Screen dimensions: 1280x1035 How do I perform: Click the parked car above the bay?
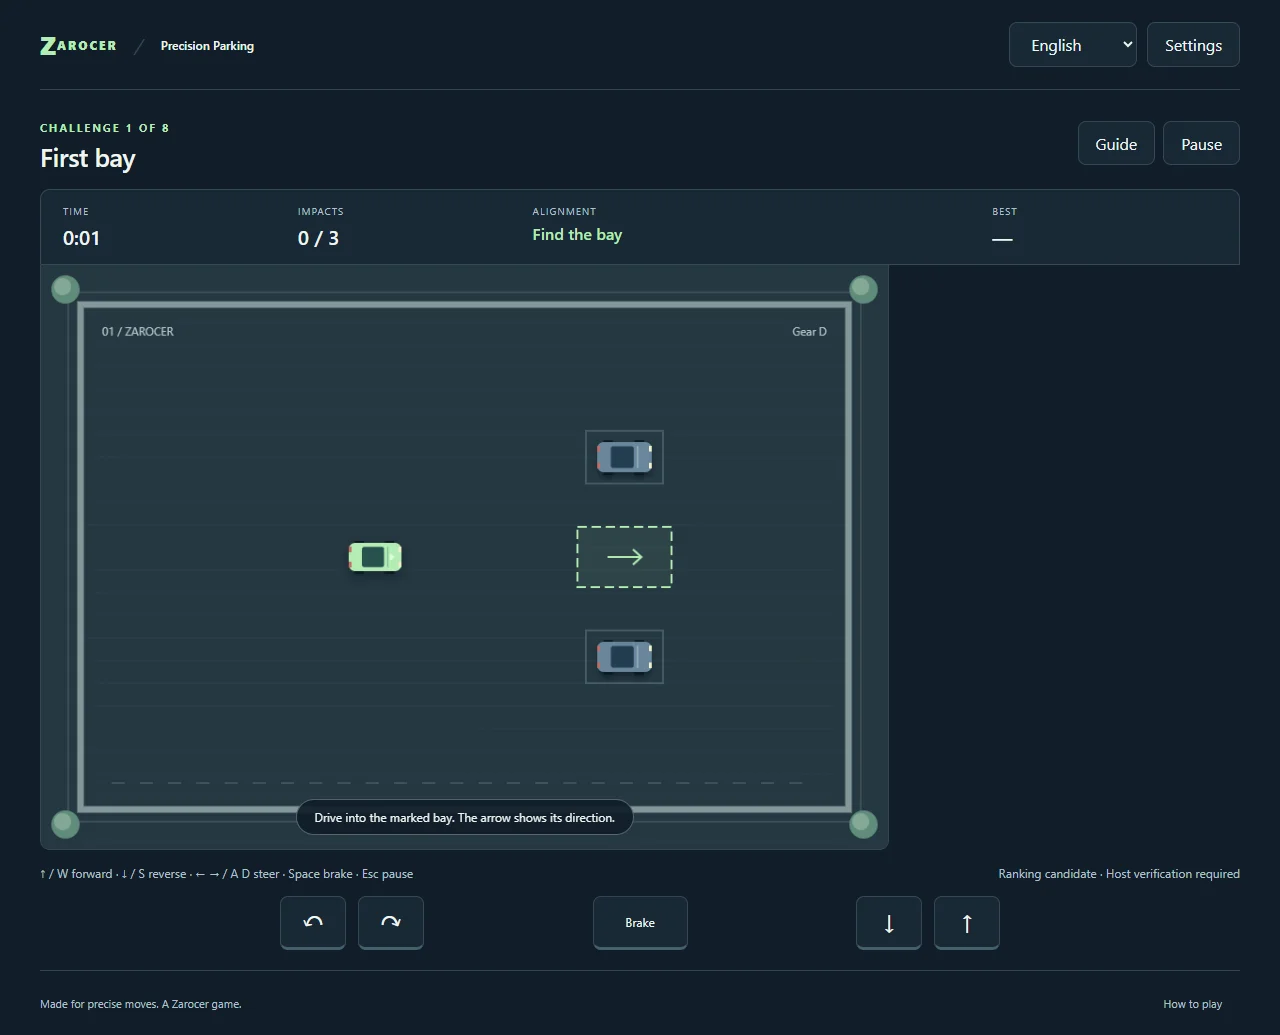point(624,457)
